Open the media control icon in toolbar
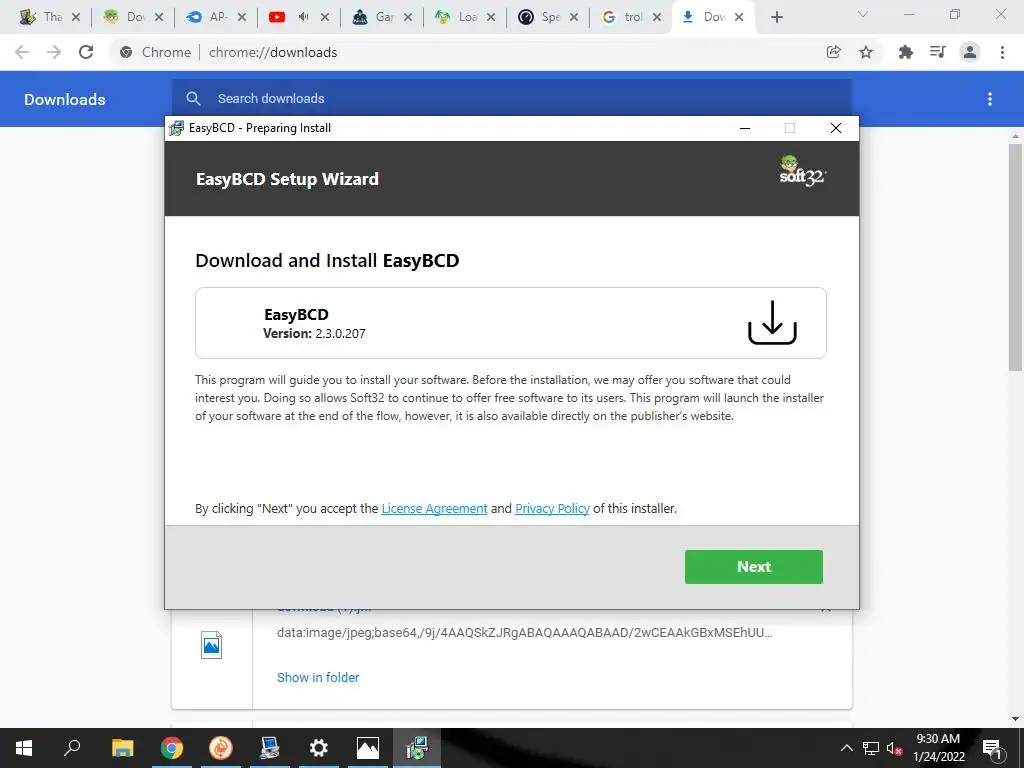Screen dimensions: 1024x768 (x=938, y=52)
